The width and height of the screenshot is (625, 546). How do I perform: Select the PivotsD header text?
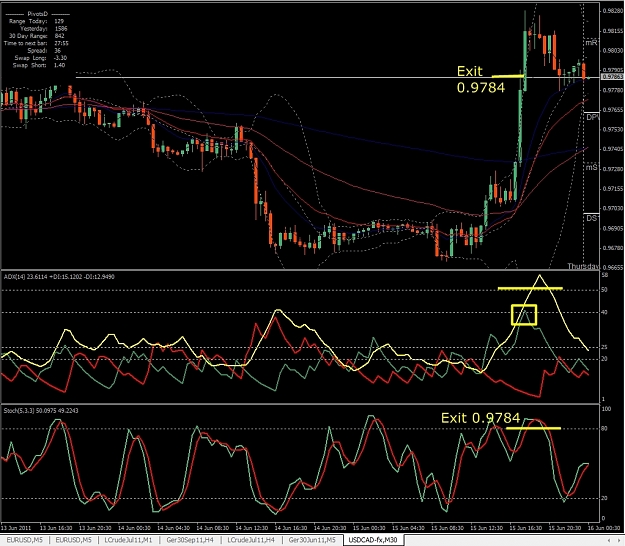tap(37, 14)
